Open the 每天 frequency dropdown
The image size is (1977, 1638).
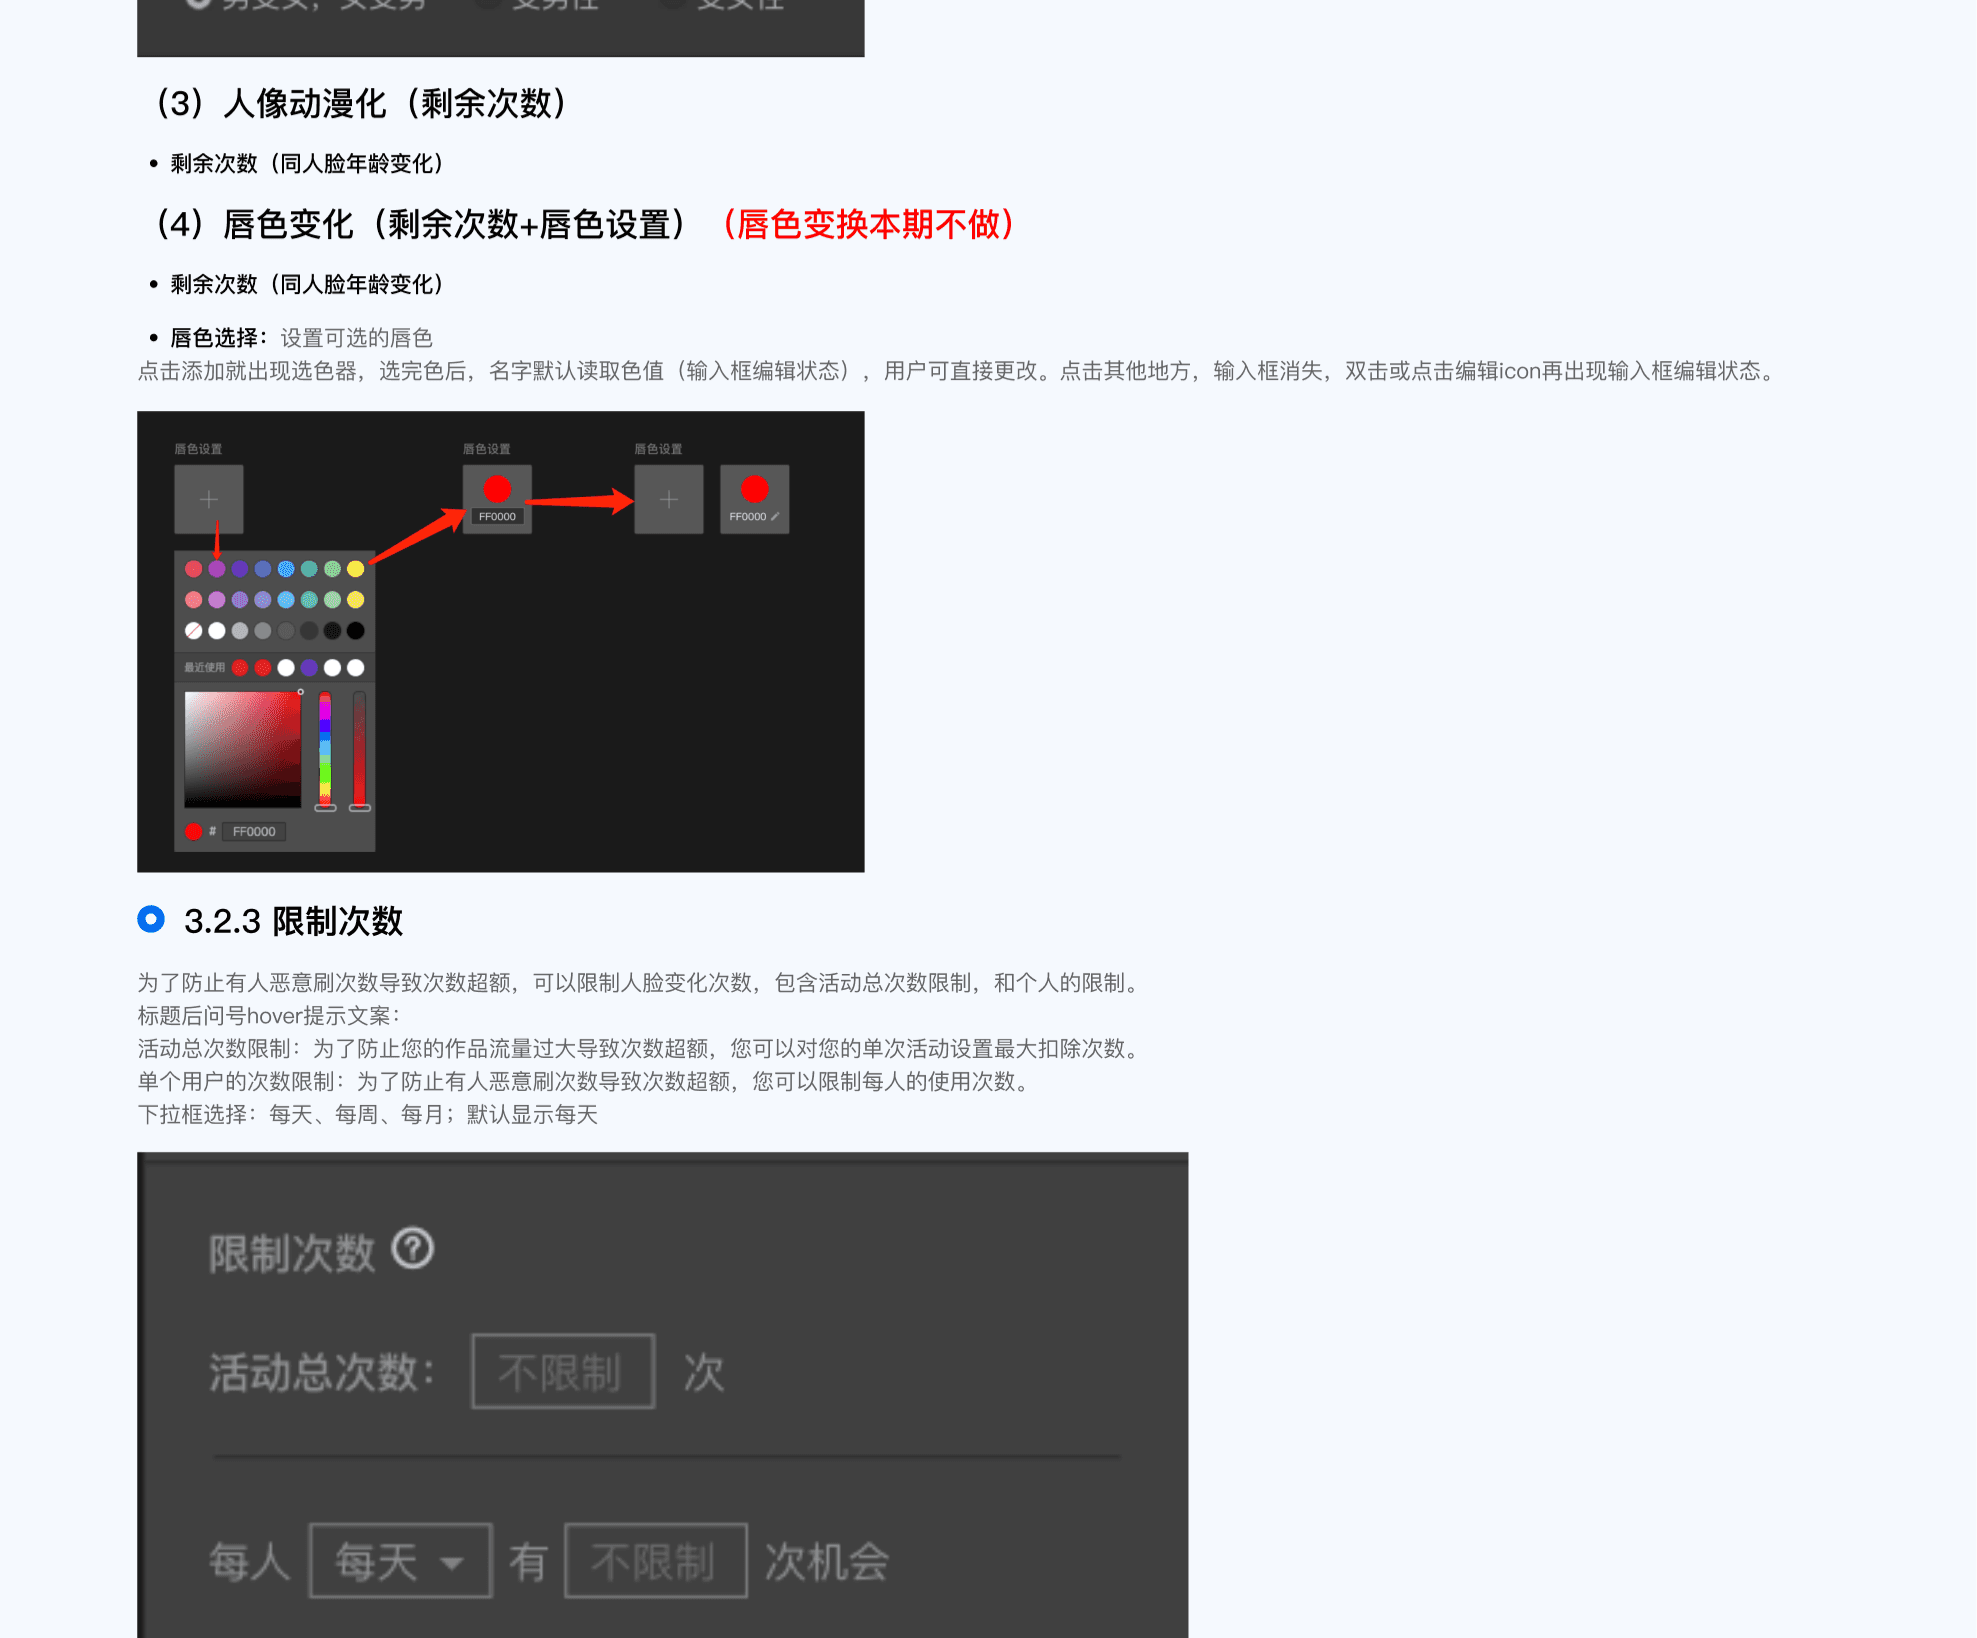click(x=400, y=1561)
